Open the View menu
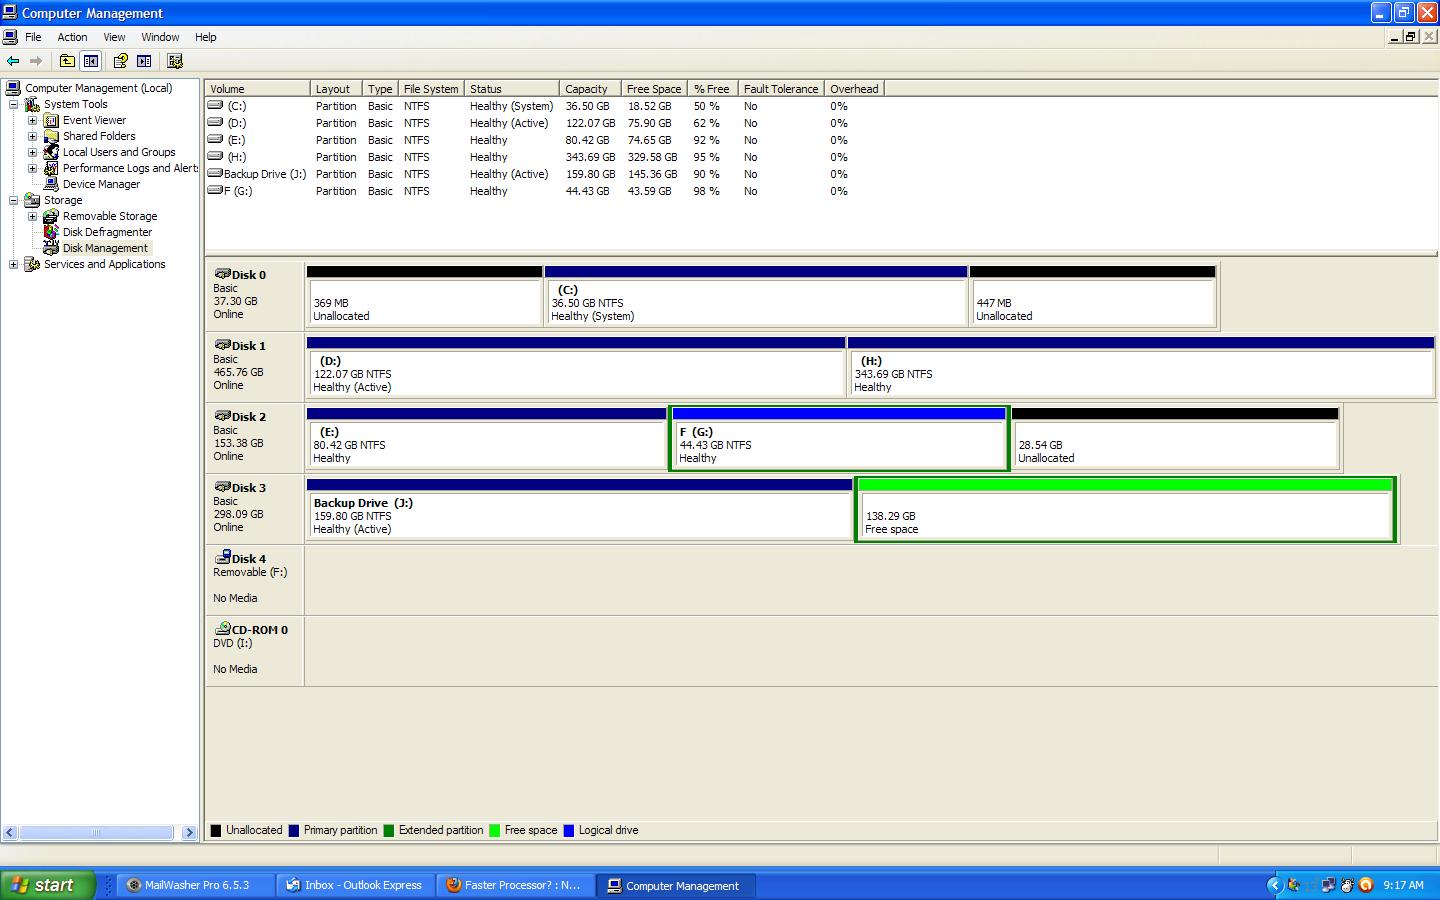This screenshot has height=900, width=1440. (114, 37)
